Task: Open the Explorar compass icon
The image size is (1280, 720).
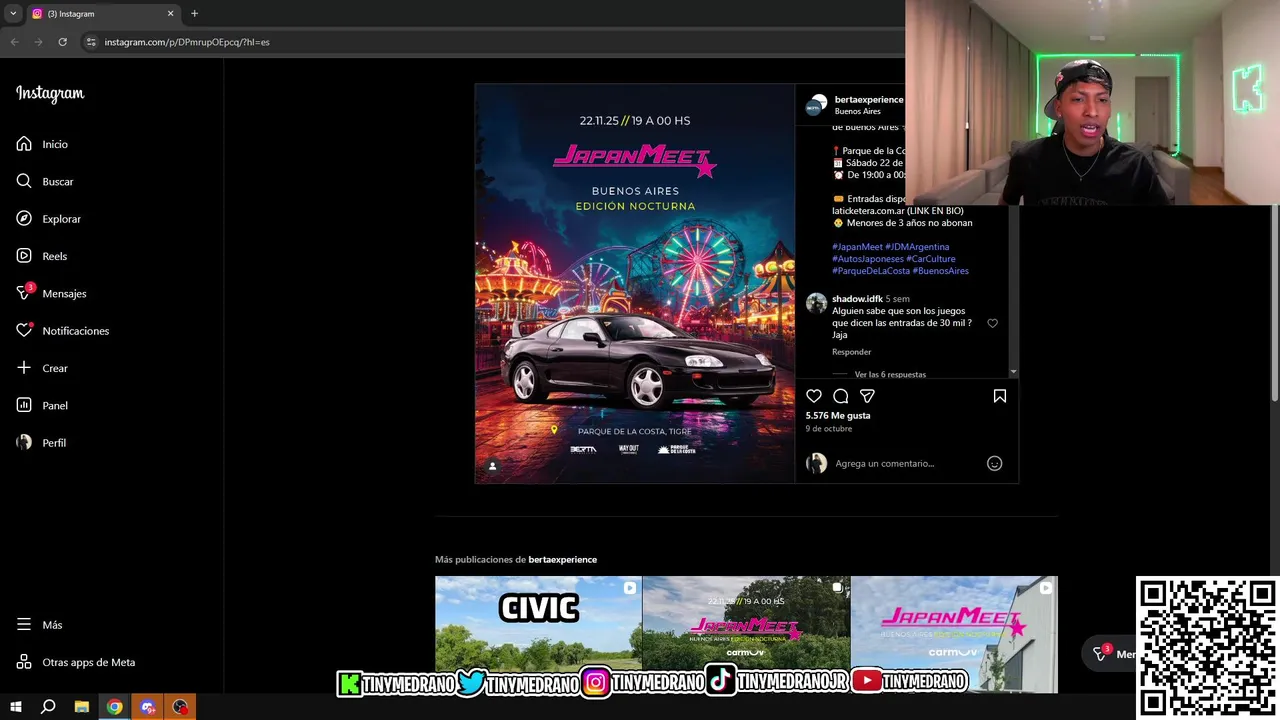Action: click(x=24, y=218)
